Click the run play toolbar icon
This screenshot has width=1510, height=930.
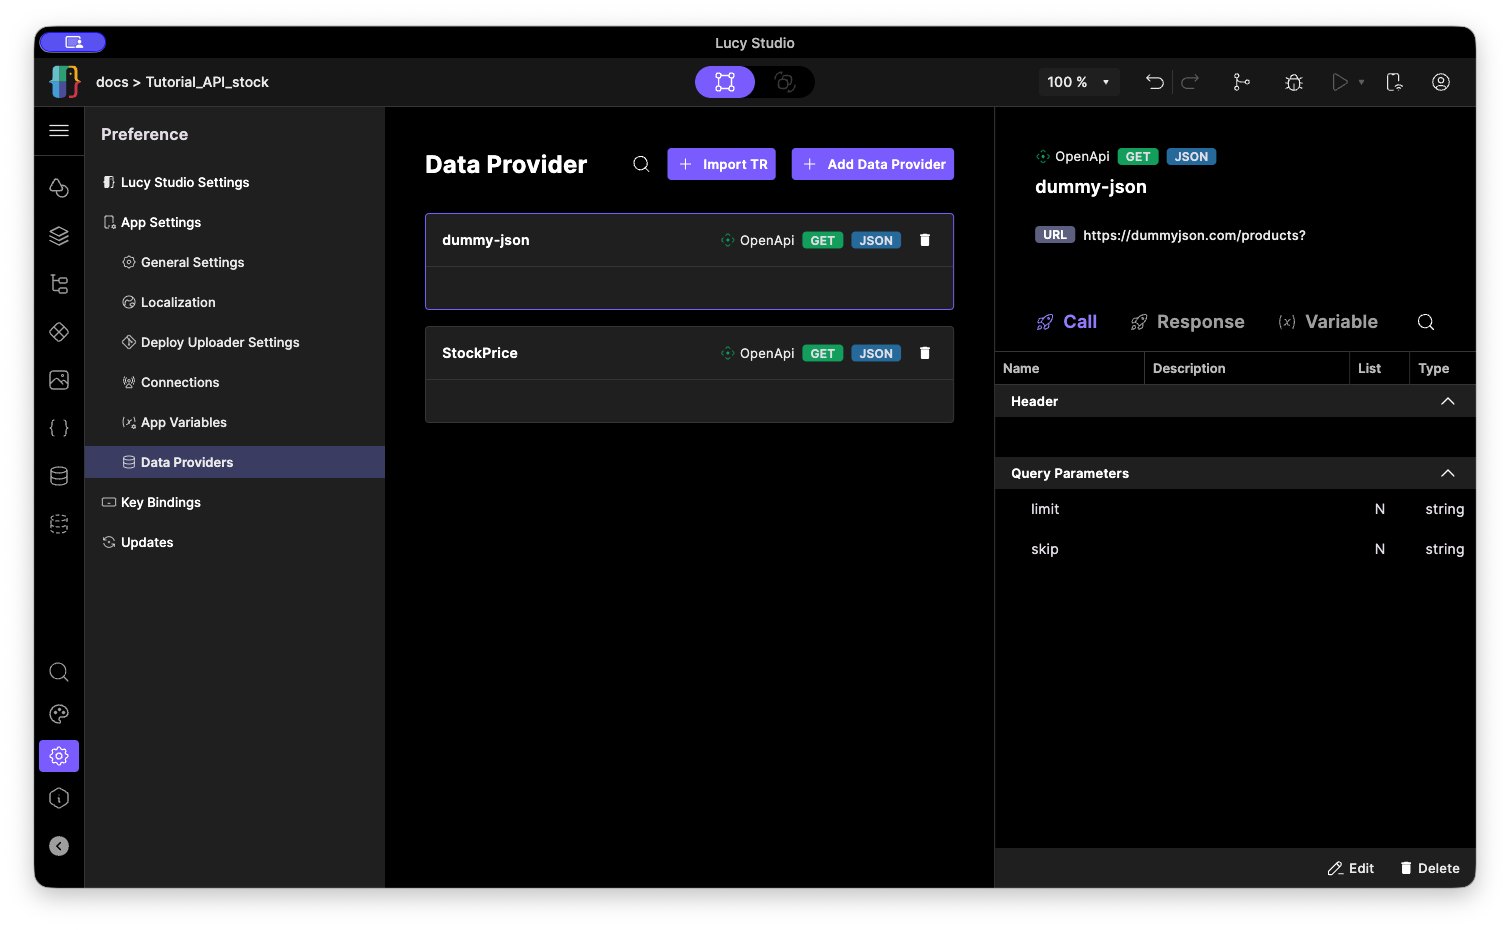[x=1340, y=82]
